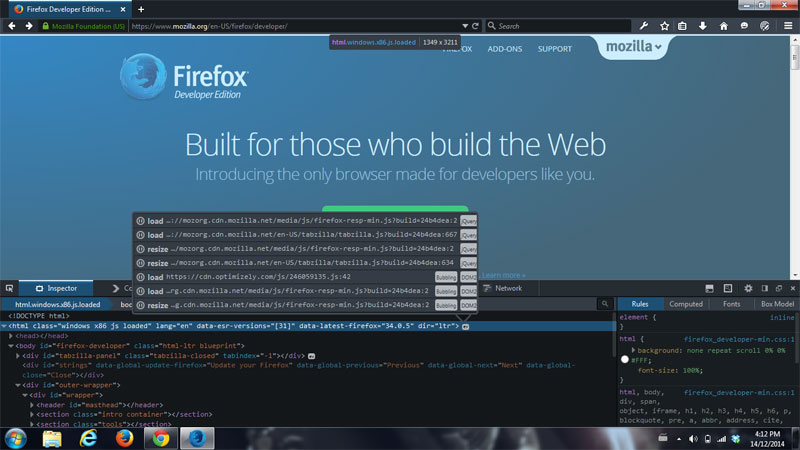Switch to the Console tab
The height and width of the screenshot is (450, 800).
click(x=122, y=288)
